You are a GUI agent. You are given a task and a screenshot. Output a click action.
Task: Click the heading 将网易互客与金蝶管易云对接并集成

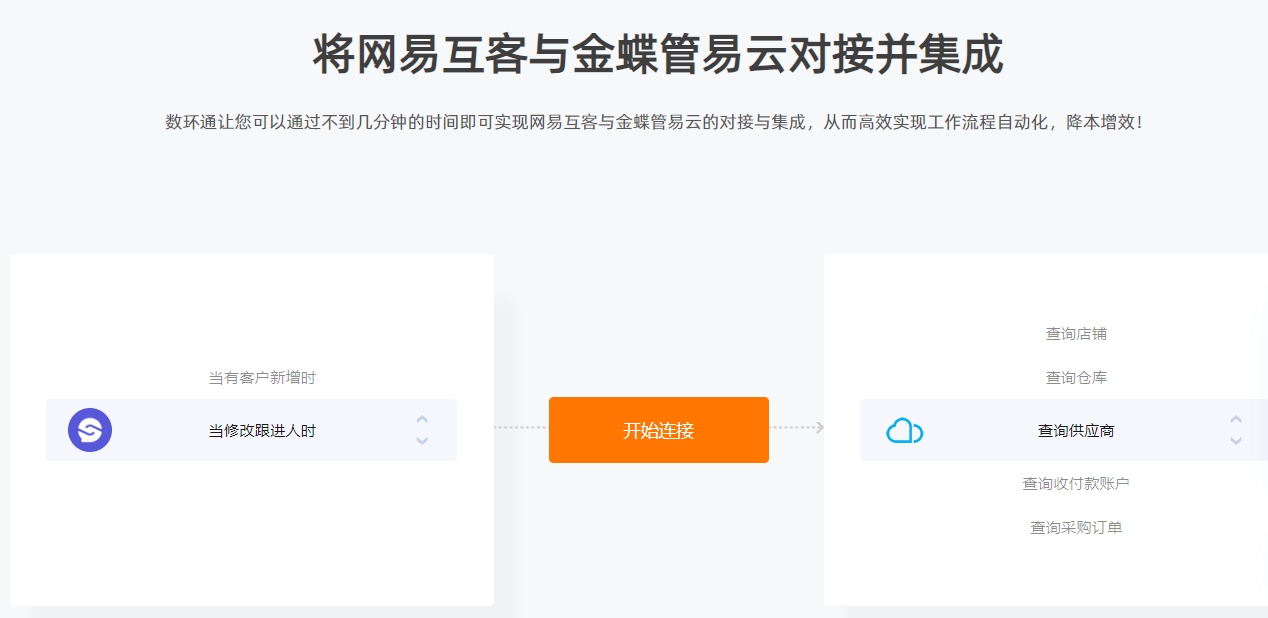658,54
